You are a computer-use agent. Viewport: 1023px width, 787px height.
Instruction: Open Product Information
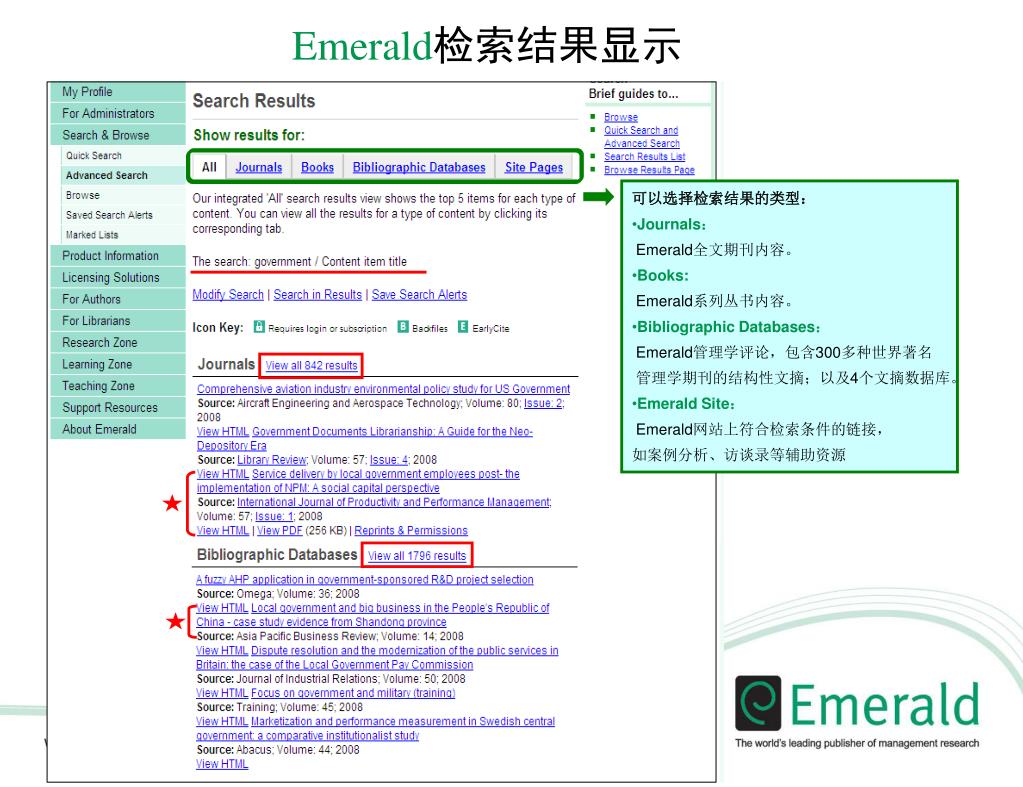pos(118,256)
